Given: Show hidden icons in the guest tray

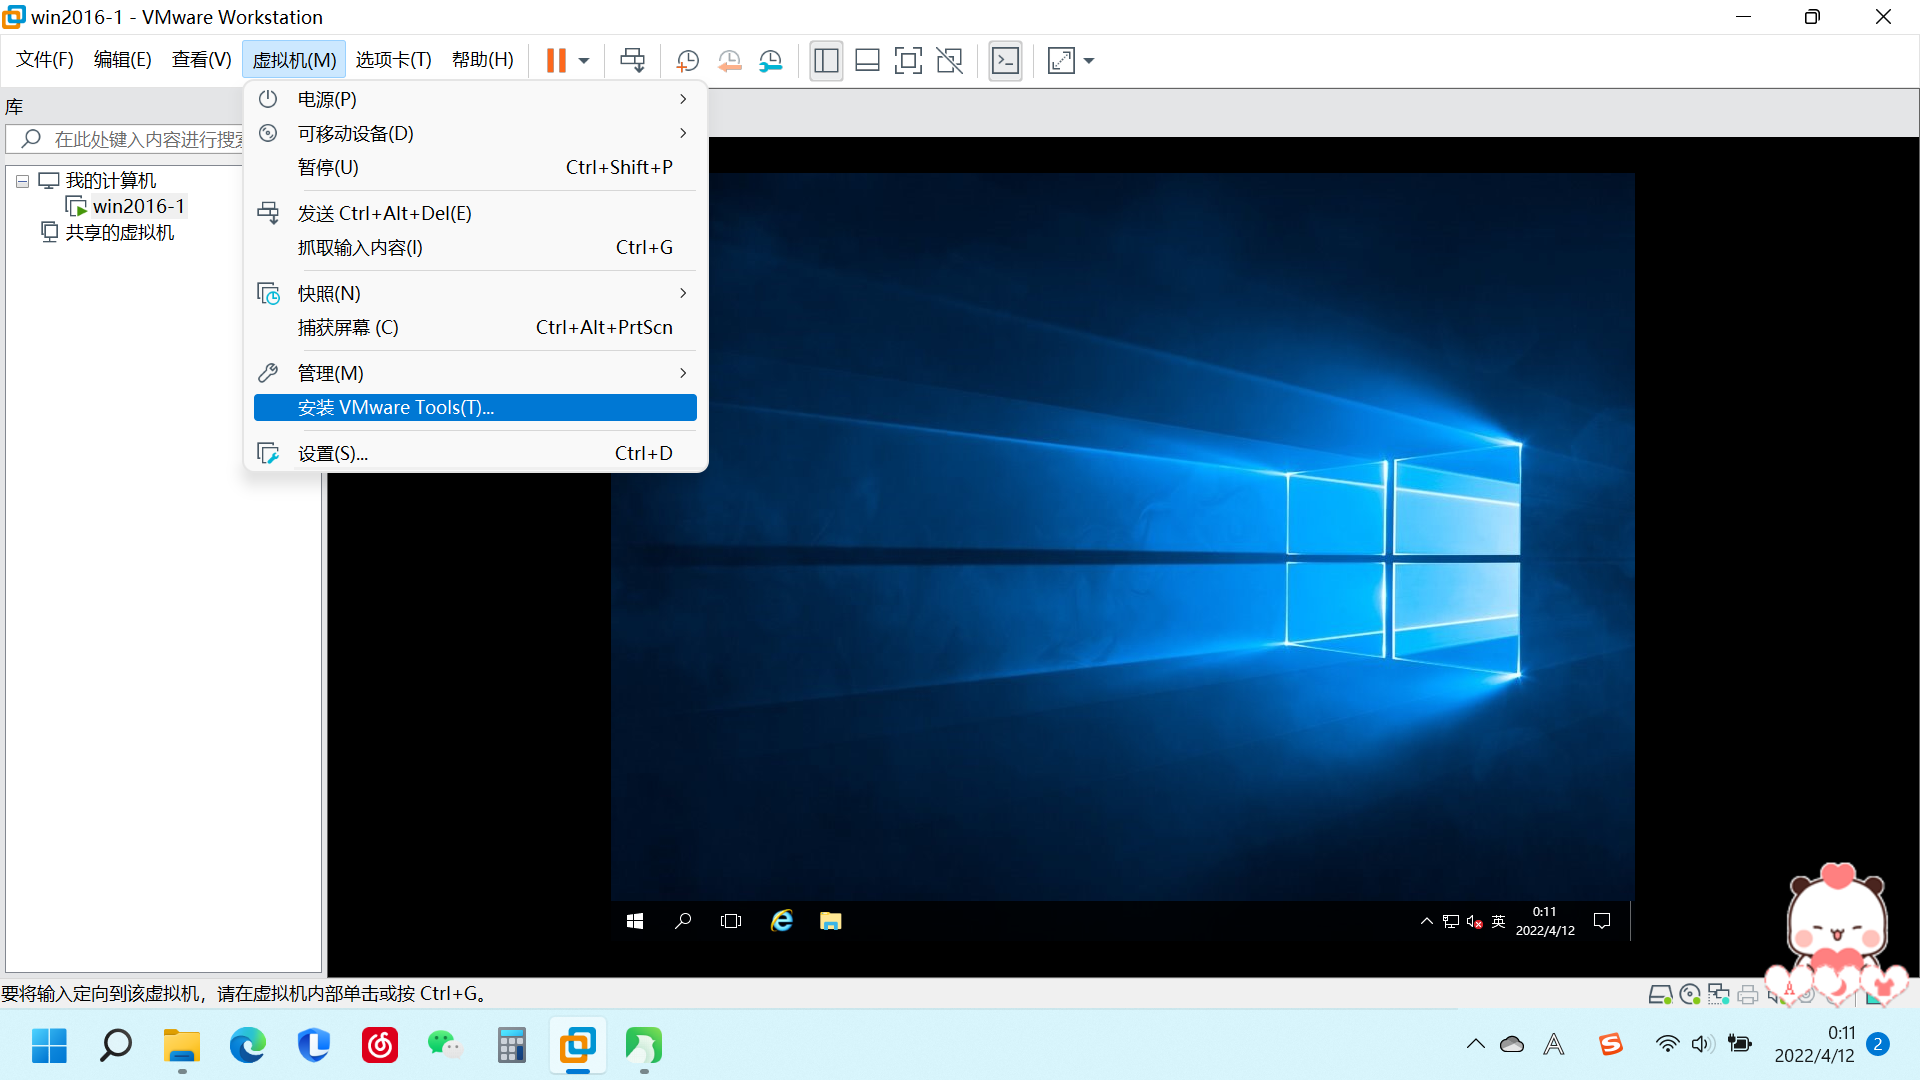Looking at the screenshot, I should click(1426, 921).
